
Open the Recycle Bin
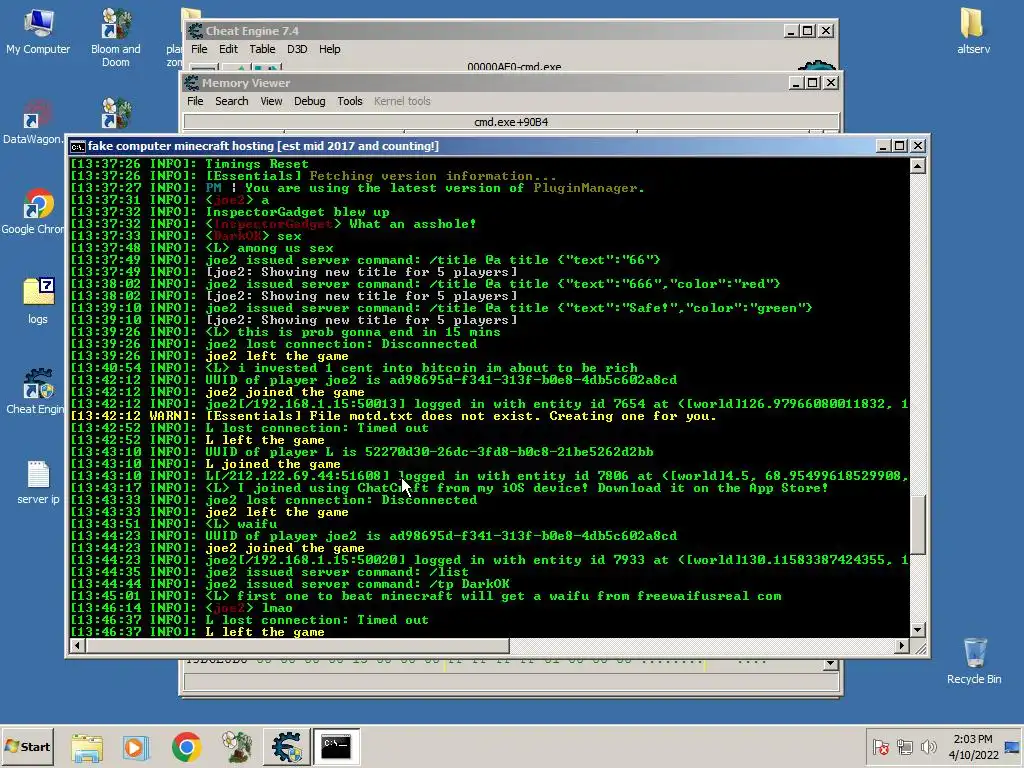(974, 660)
